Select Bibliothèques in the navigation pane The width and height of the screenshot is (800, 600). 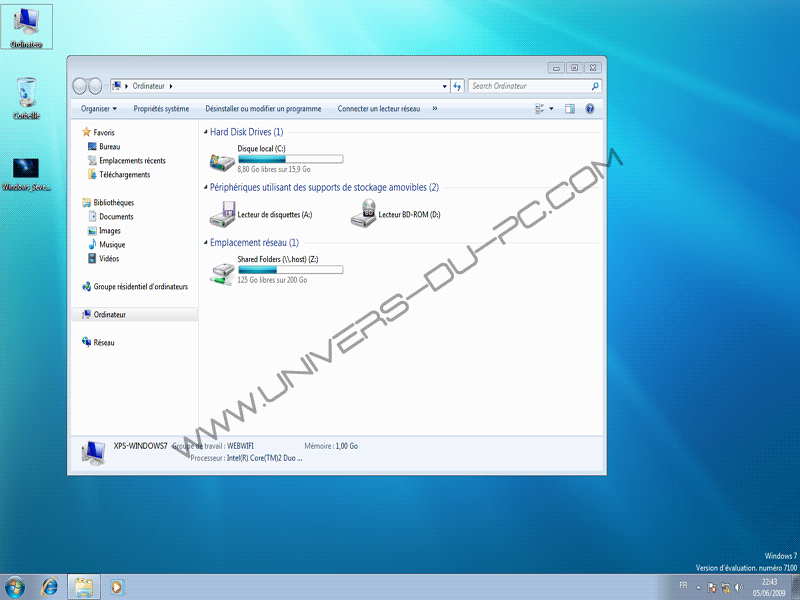coord(108,203)
